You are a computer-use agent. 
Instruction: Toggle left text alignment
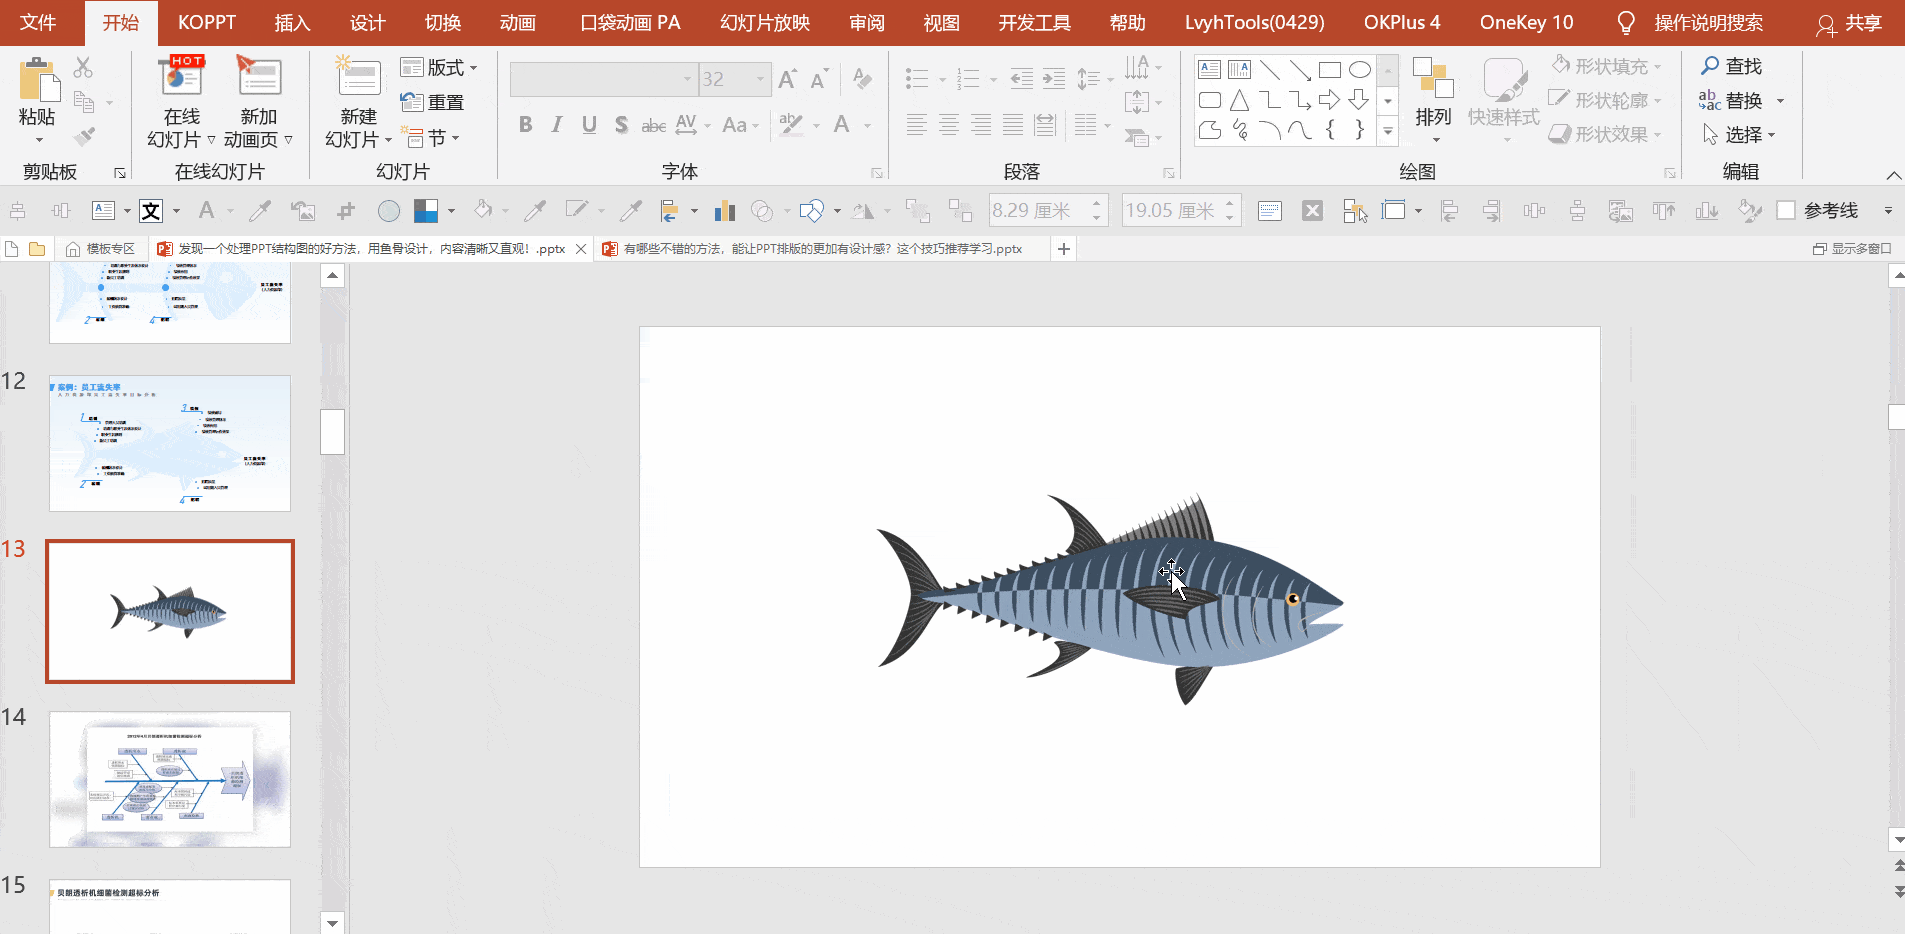coord(916,125)
